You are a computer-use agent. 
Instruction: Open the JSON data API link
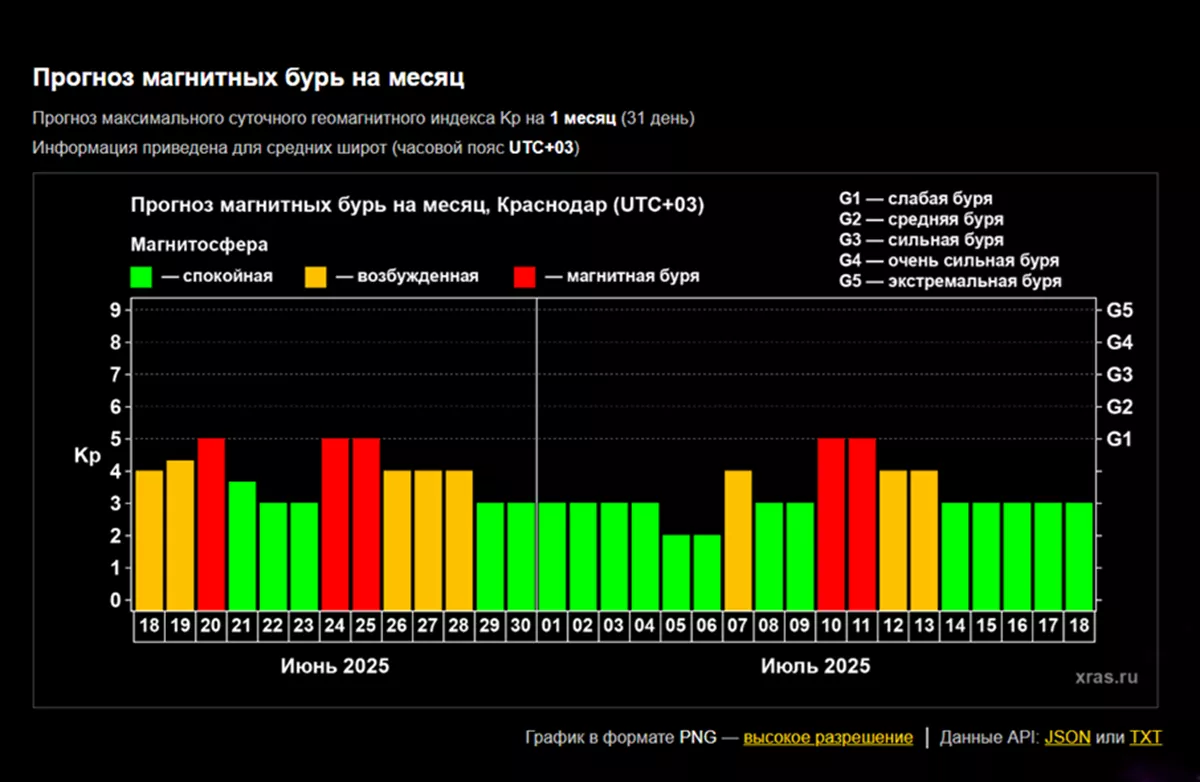(x=1067, y=738)
